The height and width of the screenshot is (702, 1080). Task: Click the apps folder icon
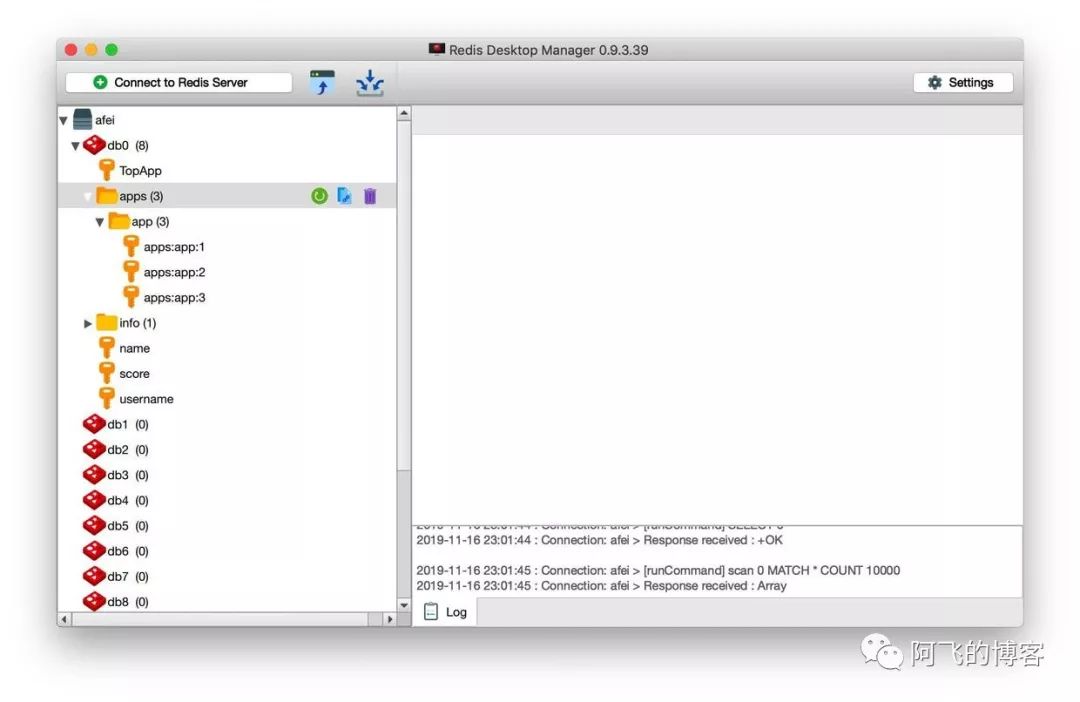coord(106,196)
